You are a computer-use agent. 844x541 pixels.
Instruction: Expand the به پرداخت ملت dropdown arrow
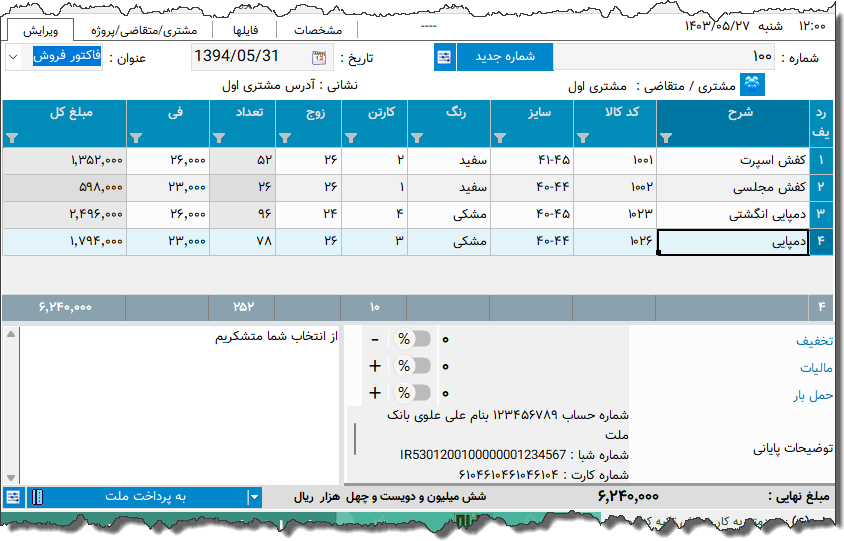click(254, 497)
